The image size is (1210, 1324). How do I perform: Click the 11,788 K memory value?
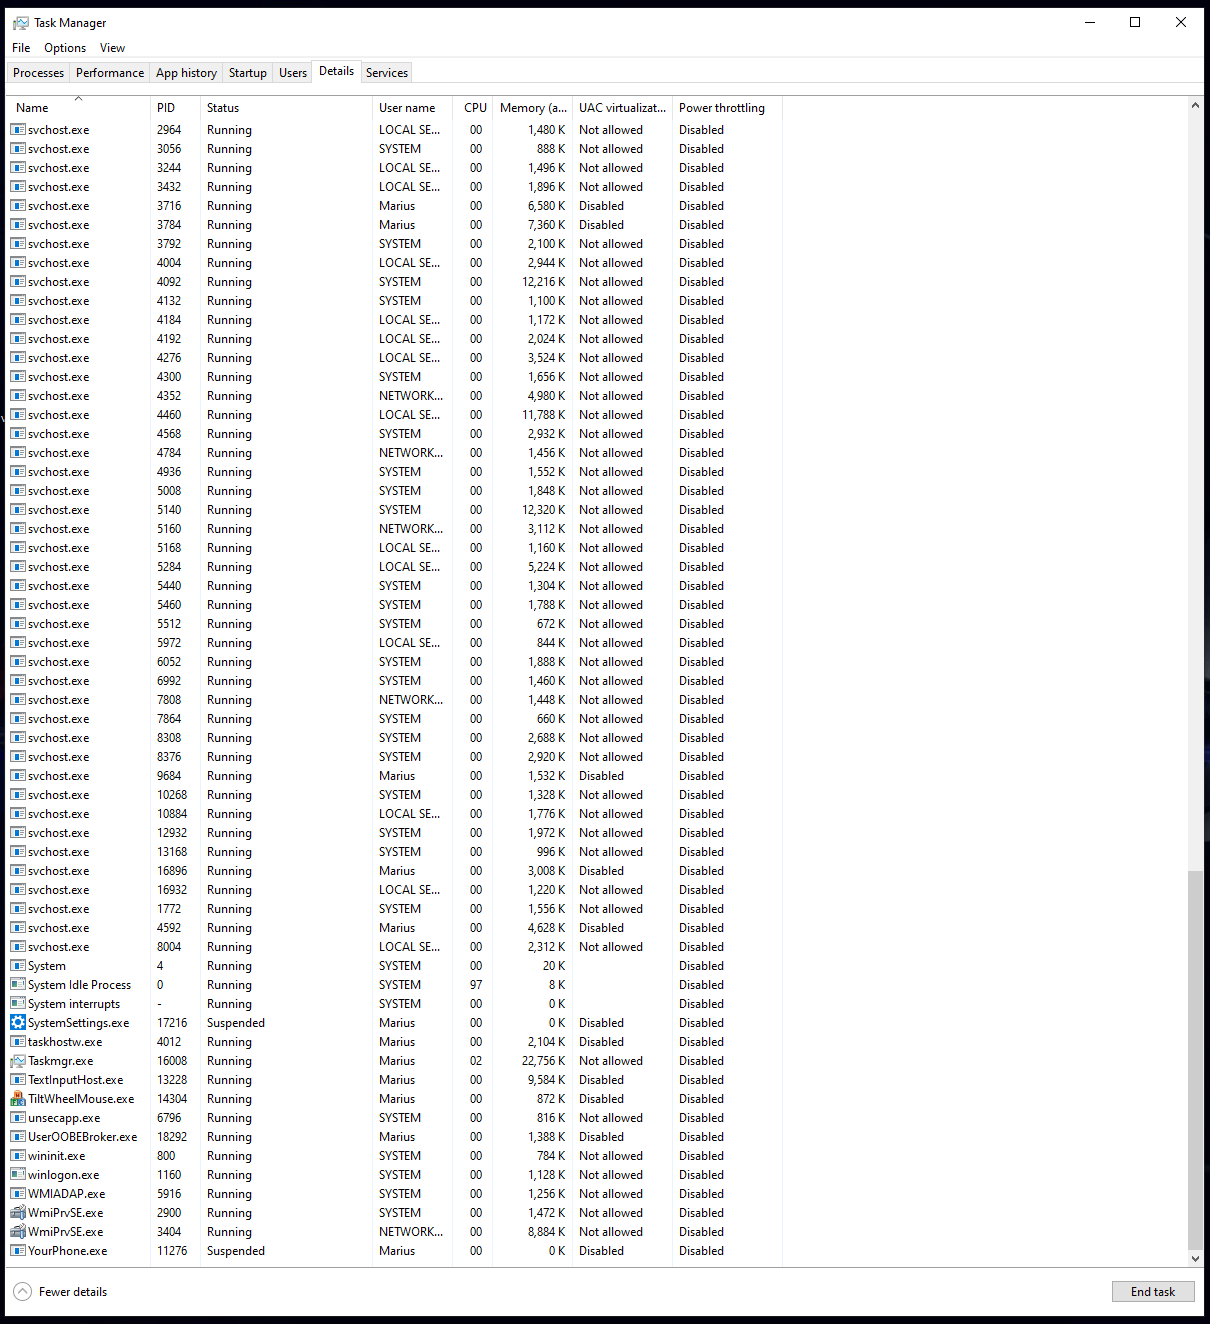coord(543,415)
